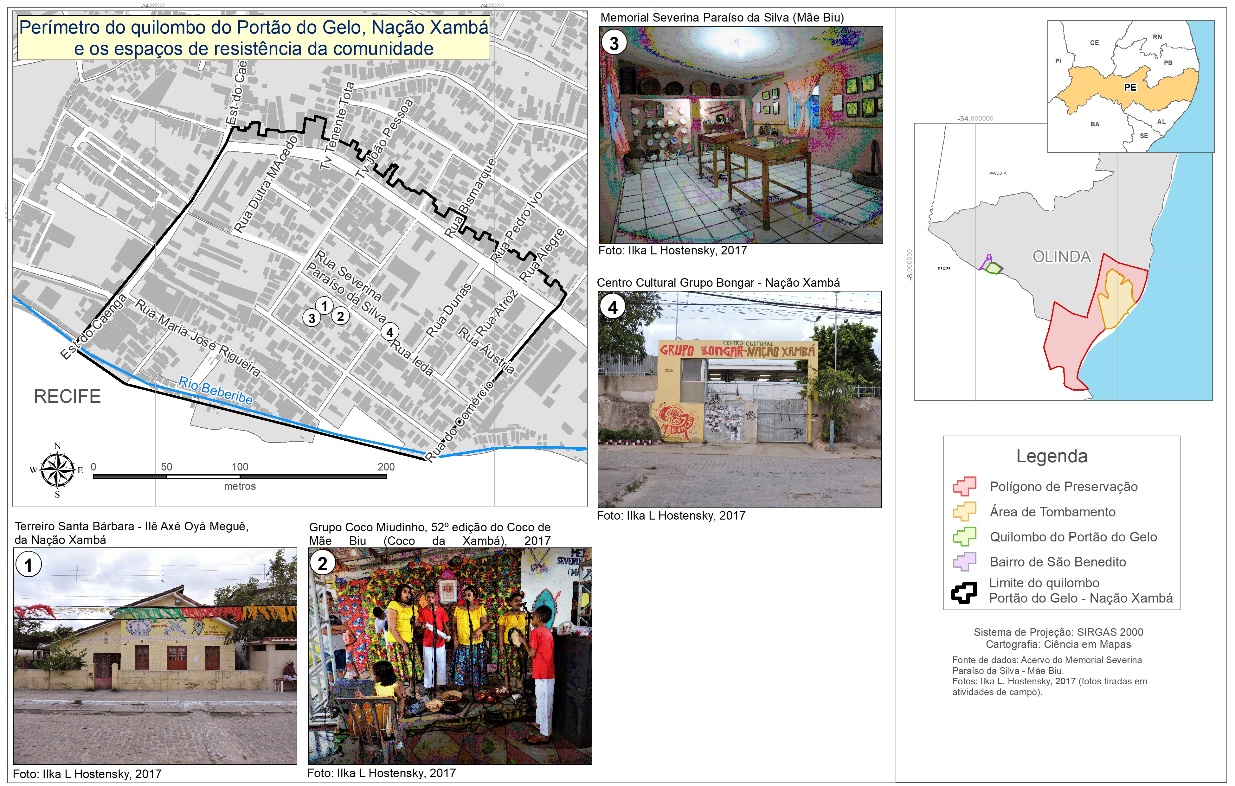This screenshot has height=786, width=1235.
Task: Click the Área de Tombamento legend swatch
Action: [964, 512]
